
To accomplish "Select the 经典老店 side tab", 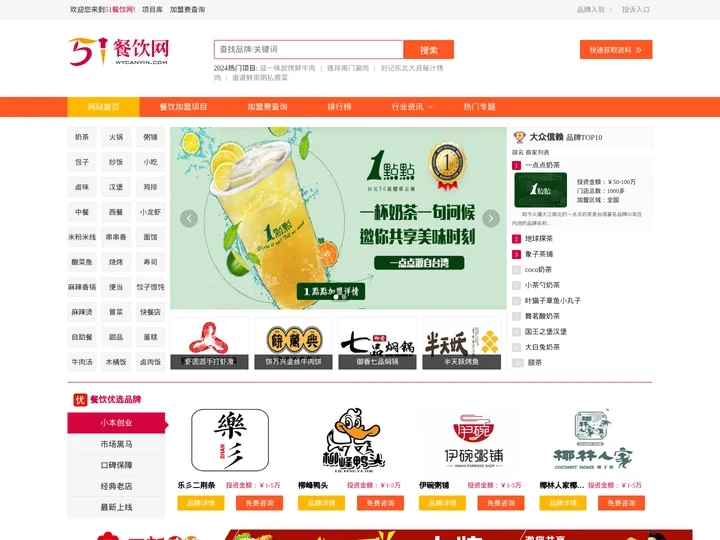I will click(x=117, y=486).
